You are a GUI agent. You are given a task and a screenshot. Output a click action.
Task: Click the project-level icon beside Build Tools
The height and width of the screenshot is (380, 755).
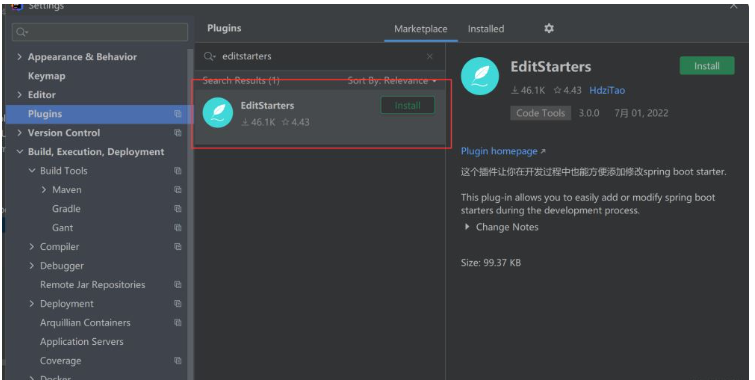pyautogui.click(x=178, y=170)
